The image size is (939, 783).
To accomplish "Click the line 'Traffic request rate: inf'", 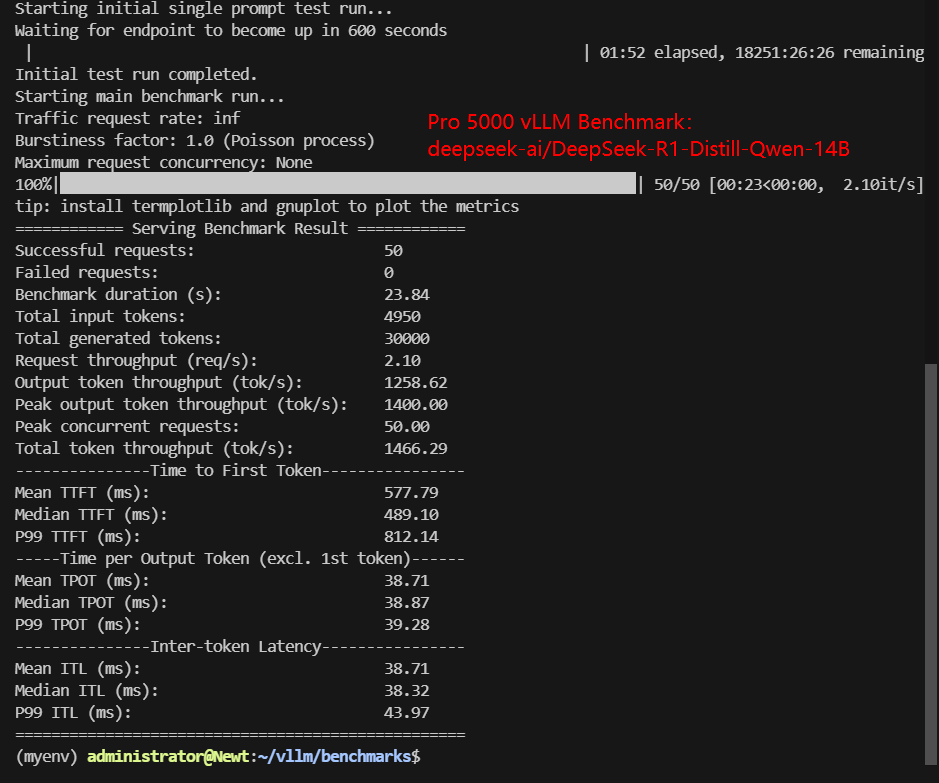I will (x=128, y=118).
